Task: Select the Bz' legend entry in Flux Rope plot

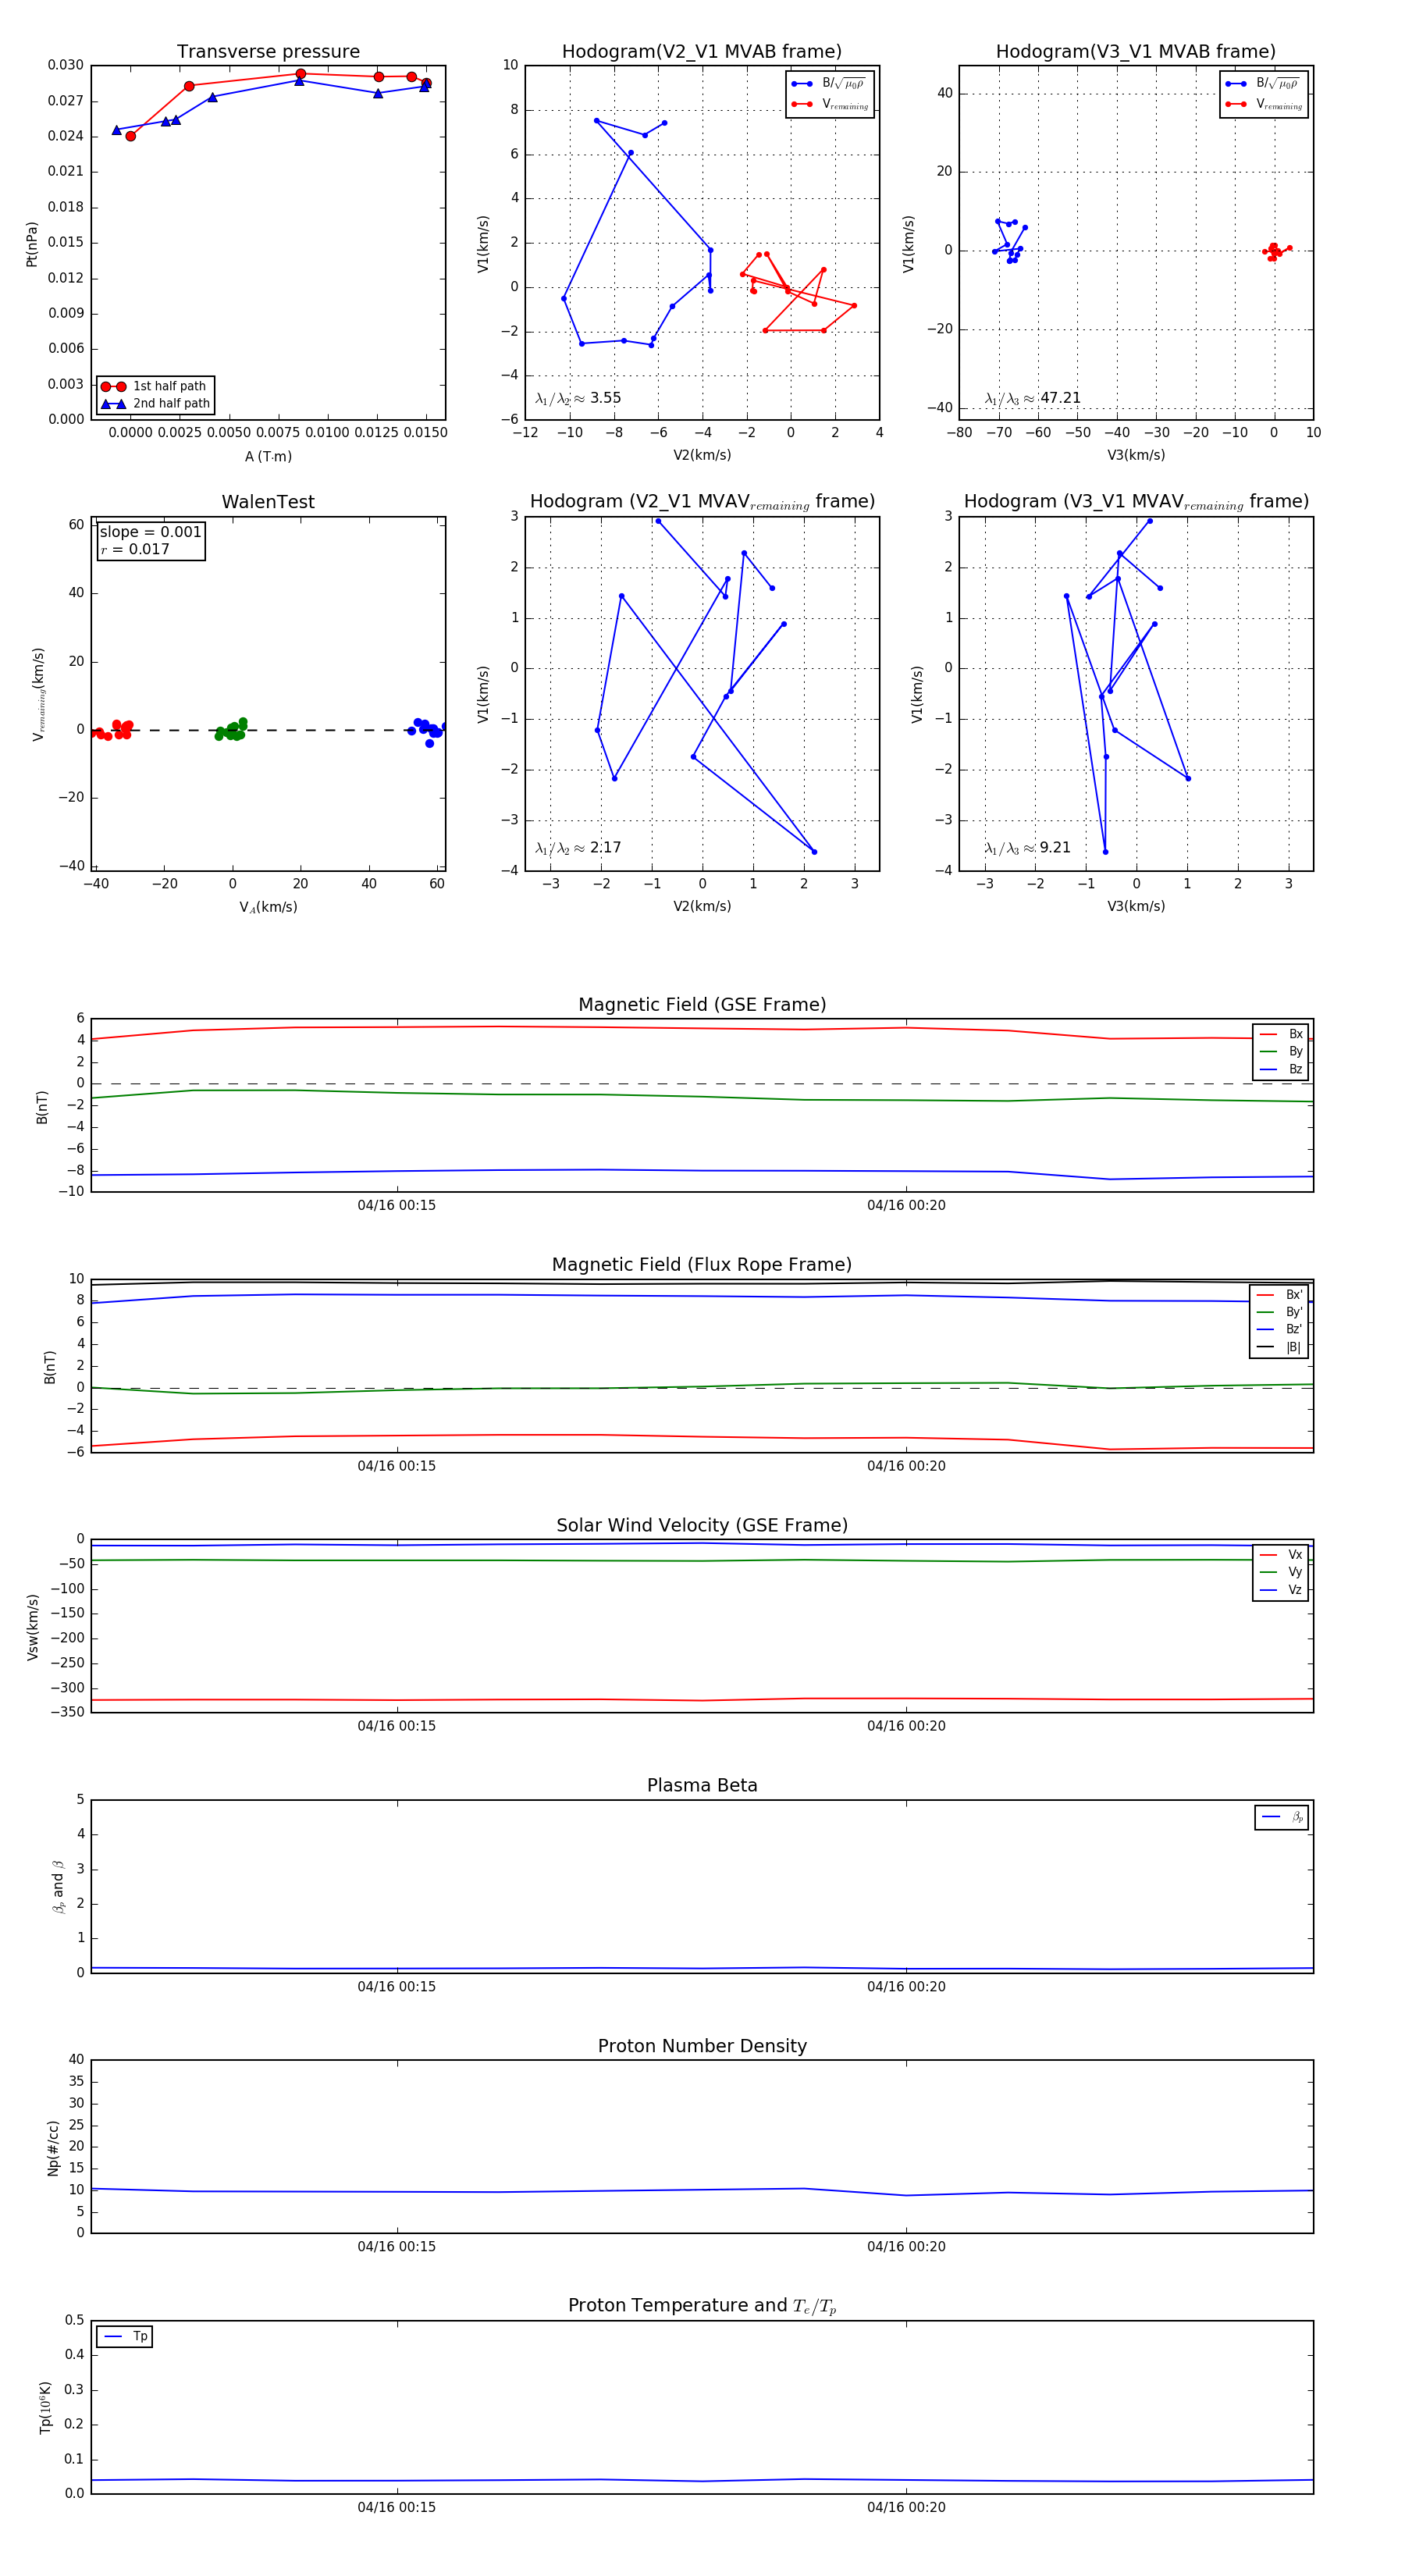Action: [1281, 1329]
